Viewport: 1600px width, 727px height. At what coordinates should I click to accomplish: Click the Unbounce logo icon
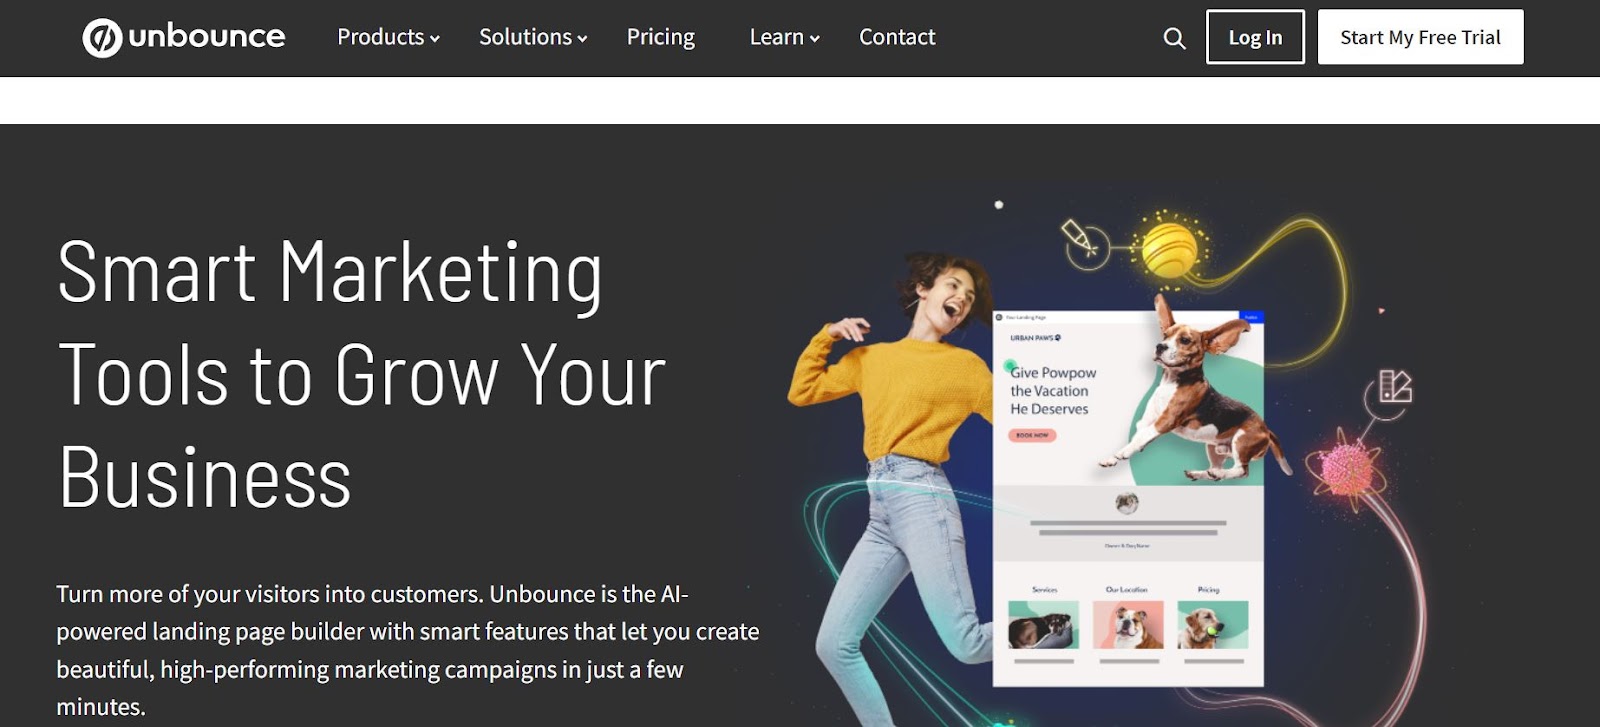(102, 38)
